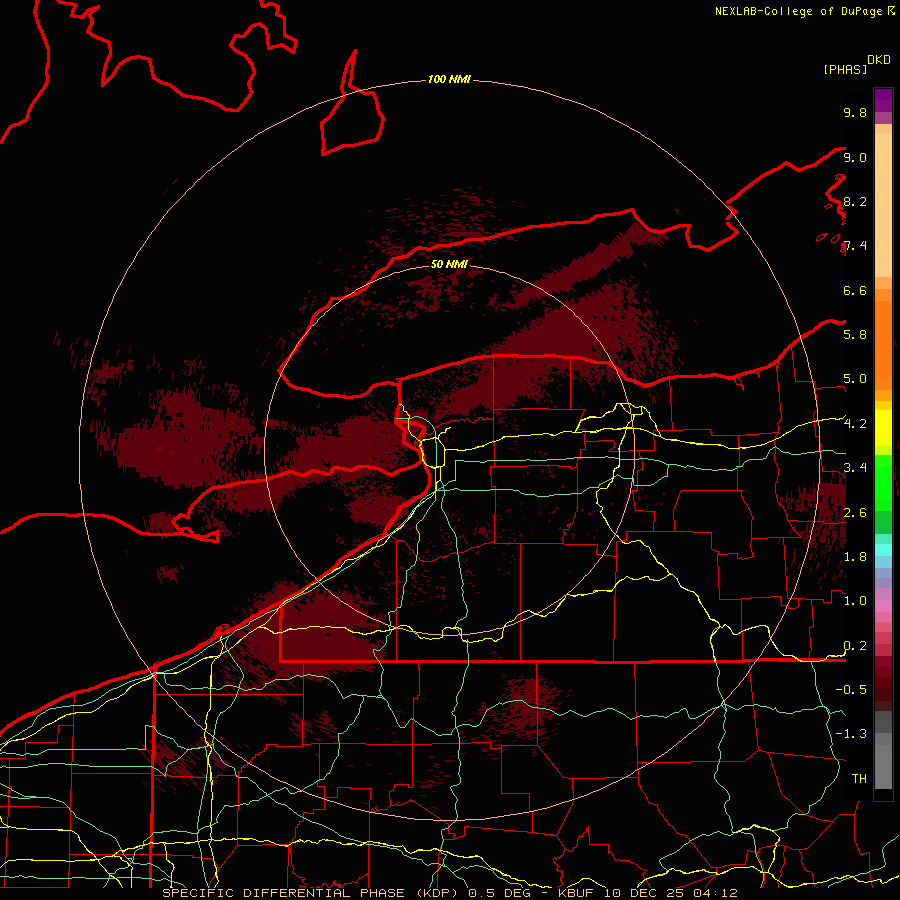
Task: Click the 8.2 value on color scale
Action: tap(855, 201)
